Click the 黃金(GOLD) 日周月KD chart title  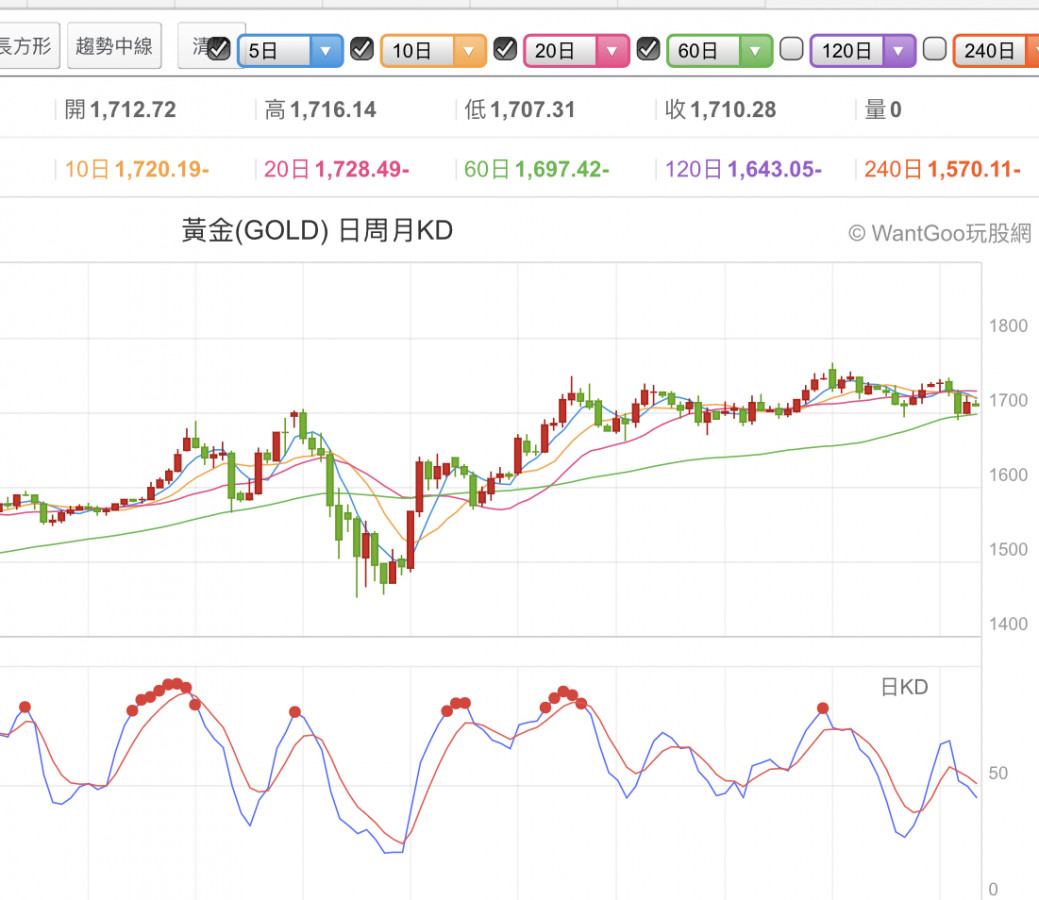[317, 231]
